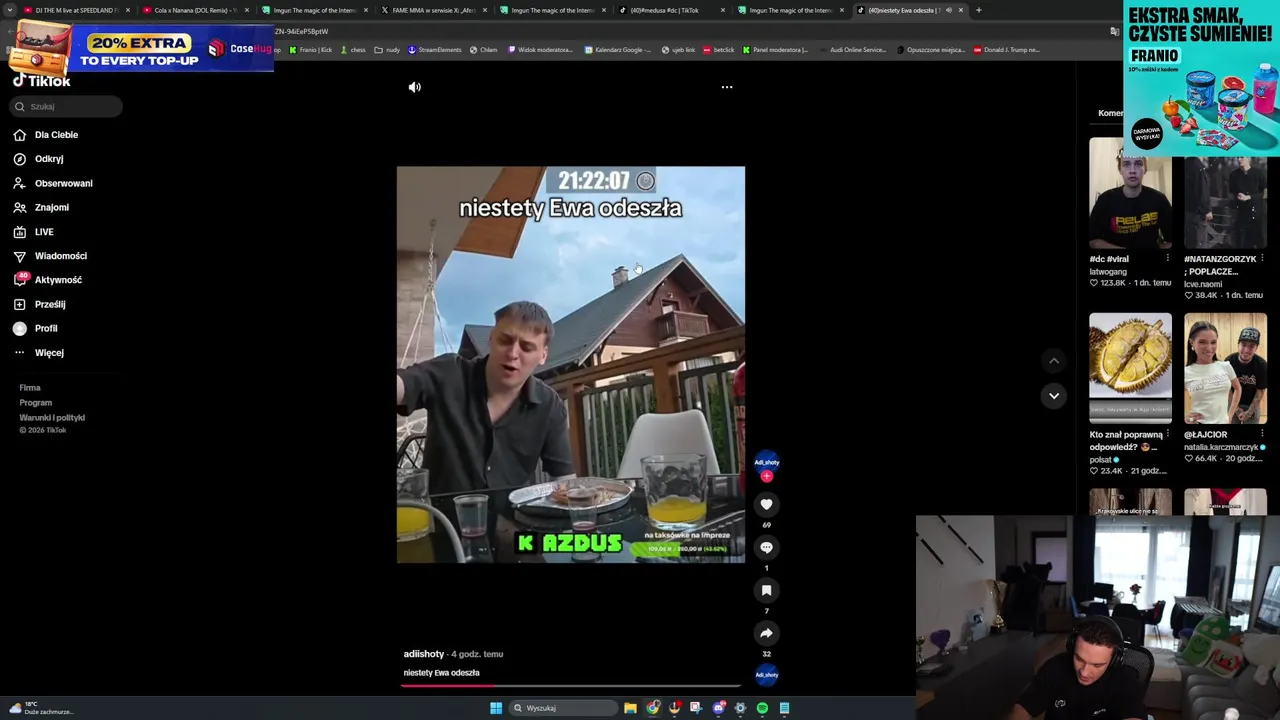The width and height of the screenshot is (1280, 720).
Task: Open the Program footer link
Action: 36,403
